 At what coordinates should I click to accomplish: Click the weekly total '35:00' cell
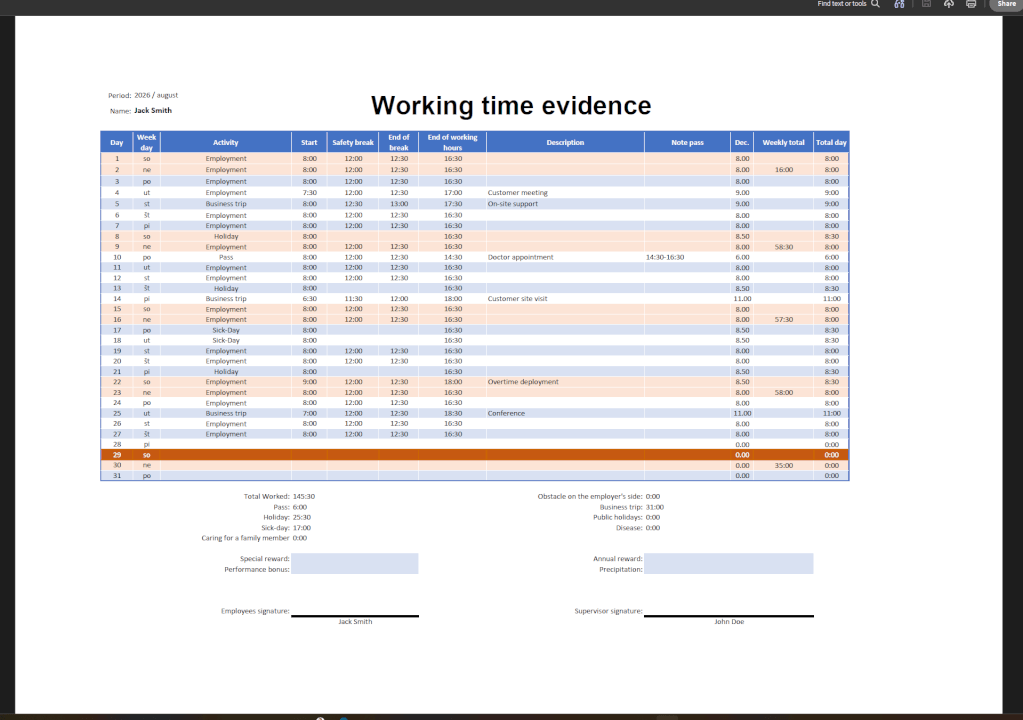(x=784, y=466)
